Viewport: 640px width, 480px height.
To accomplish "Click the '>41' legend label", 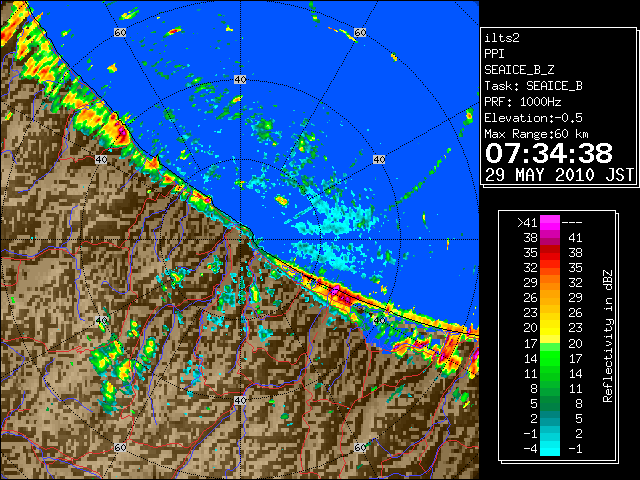I will pyautogui.click(x=527, y=223).
